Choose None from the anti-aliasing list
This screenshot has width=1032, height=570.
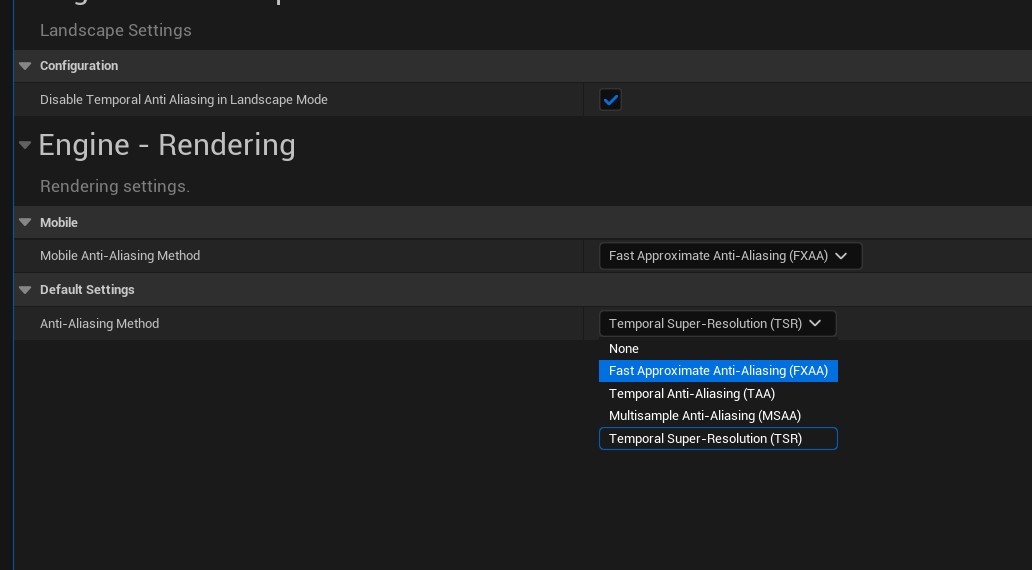coord(718,349)
